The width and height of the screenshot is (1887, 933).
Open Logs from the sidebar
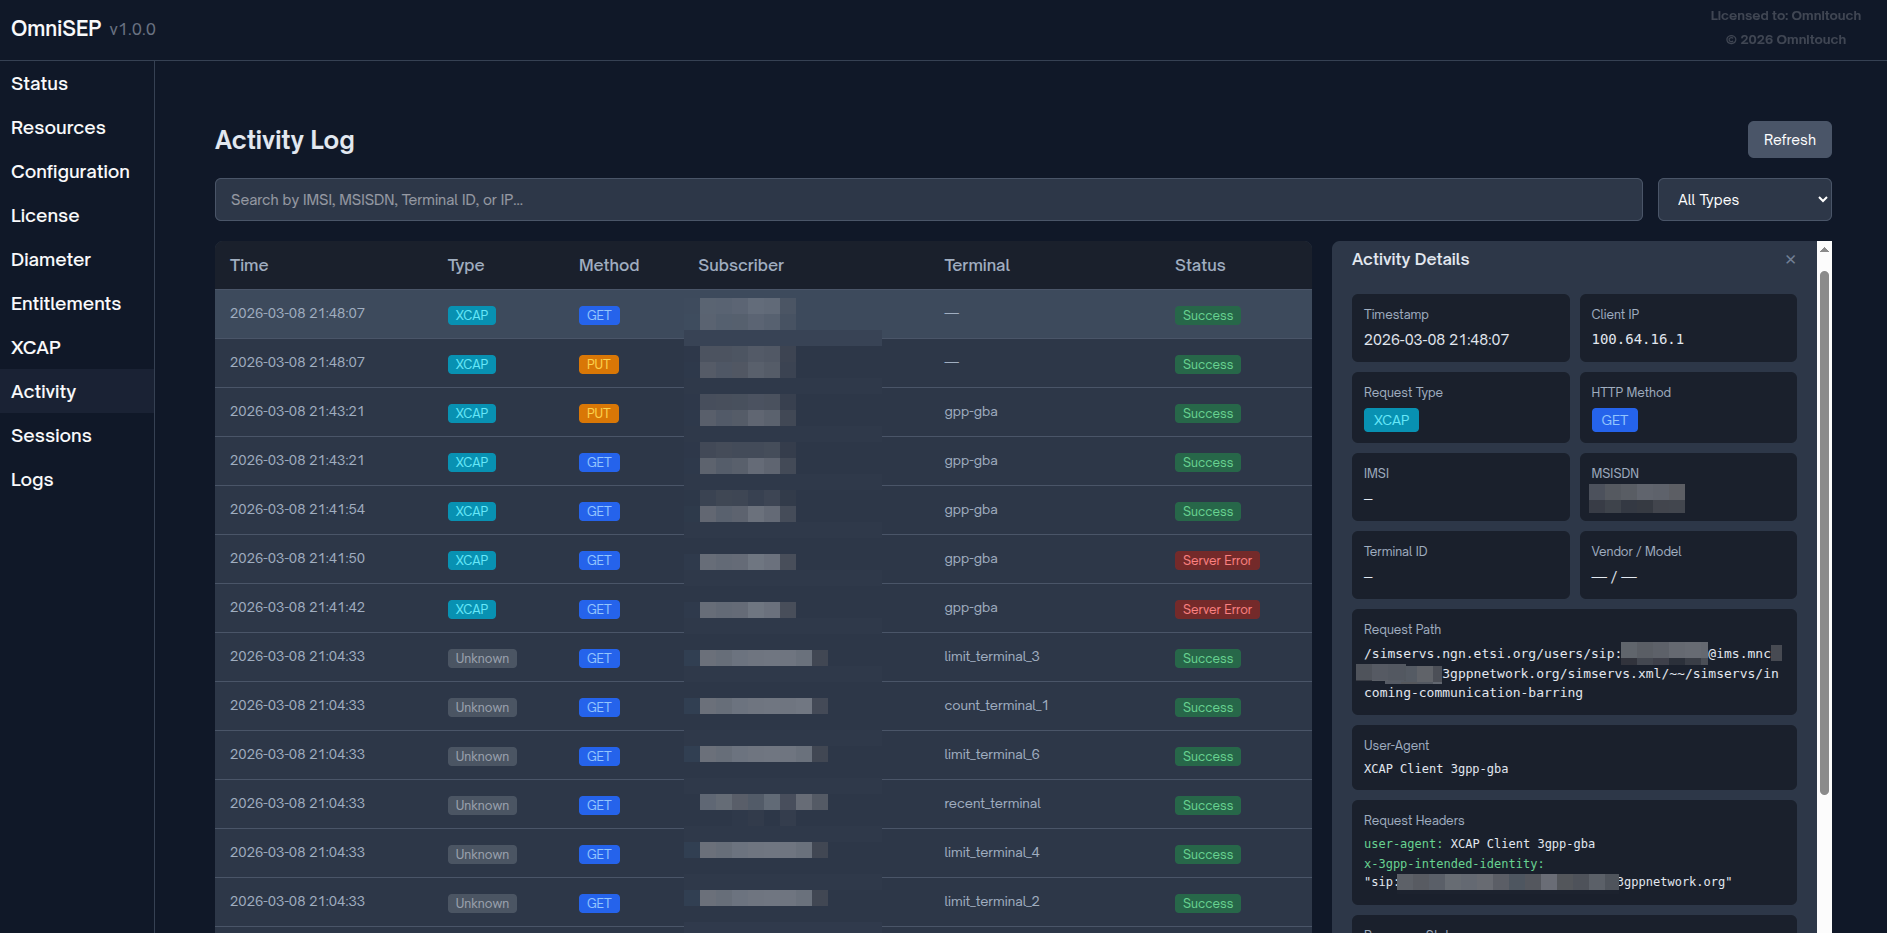tap(32, 480)
